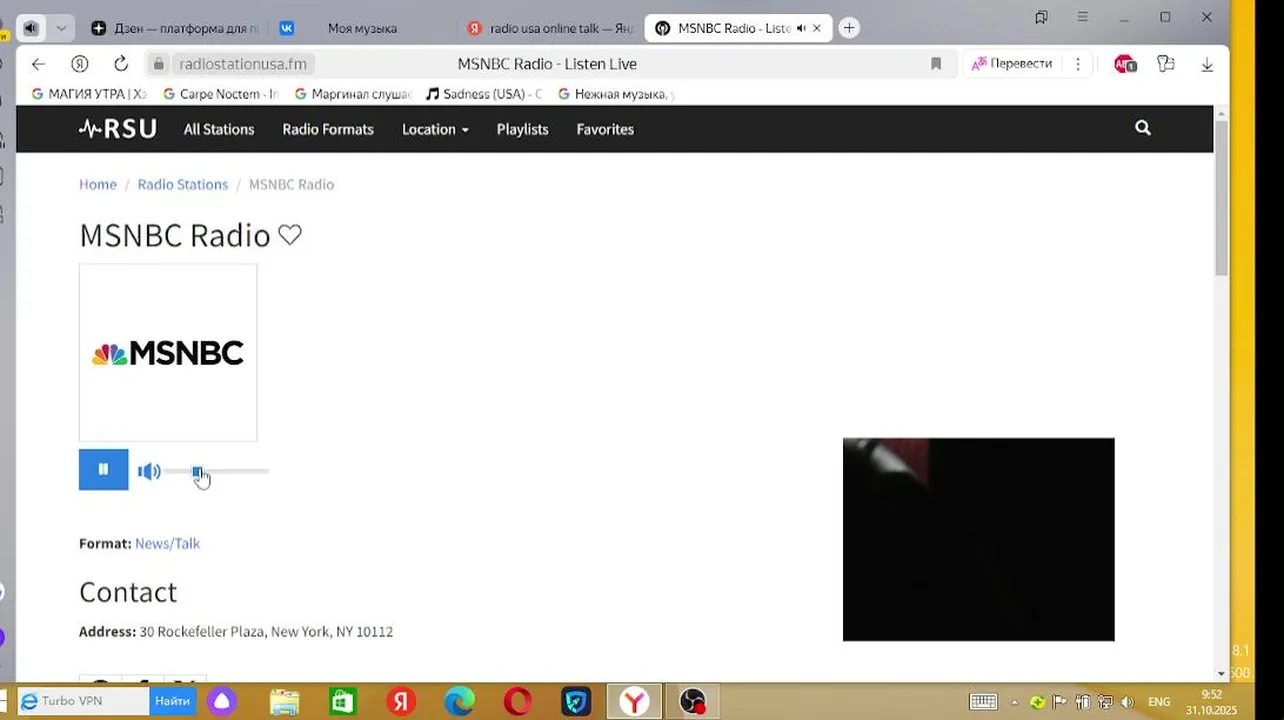
Task: Mute the radio player speaker icon
Action: [x=149, y=471]
